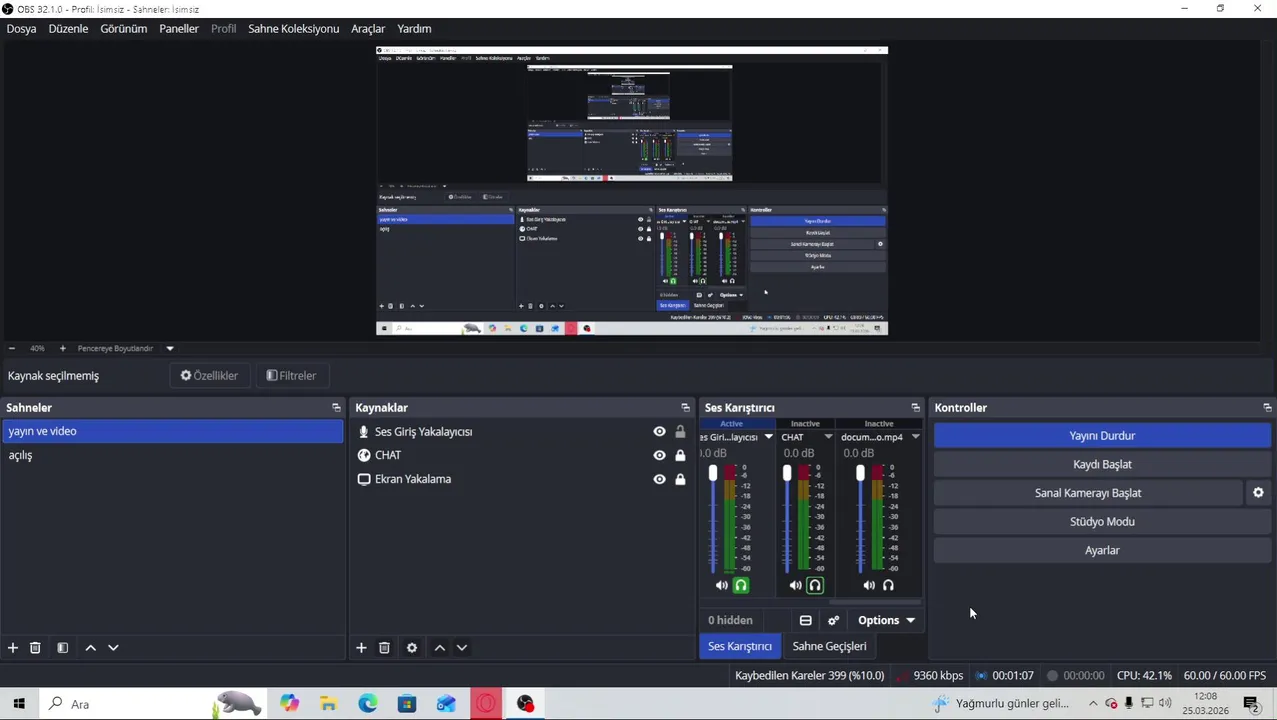Screen dimensions: 1277x720
Task: Open the Düzenle menu
Action: (68, 29)
